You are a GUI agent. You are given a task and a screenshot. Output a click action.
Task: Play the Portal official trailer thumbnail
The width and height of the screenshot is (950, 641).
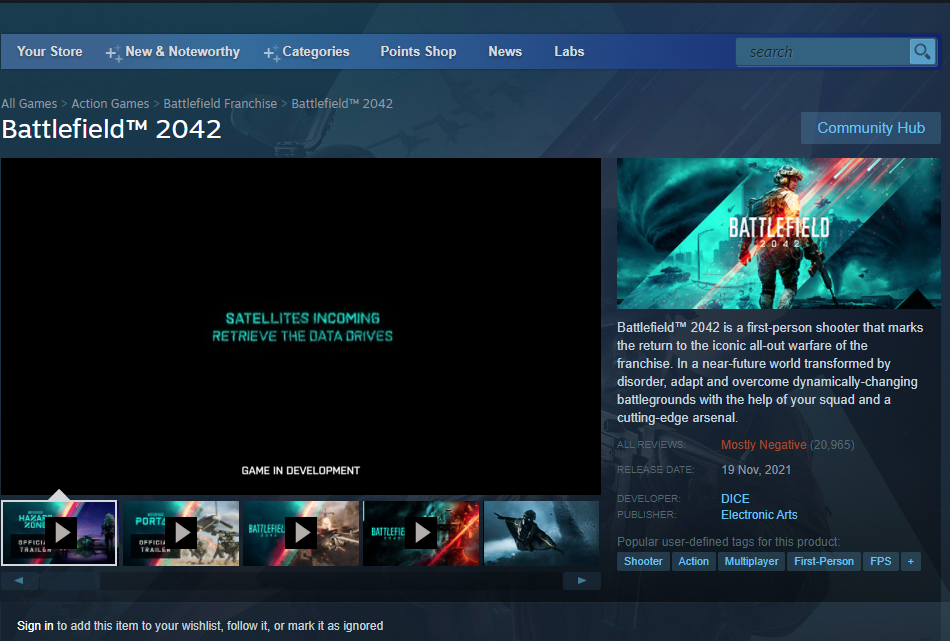coord(181,533)
